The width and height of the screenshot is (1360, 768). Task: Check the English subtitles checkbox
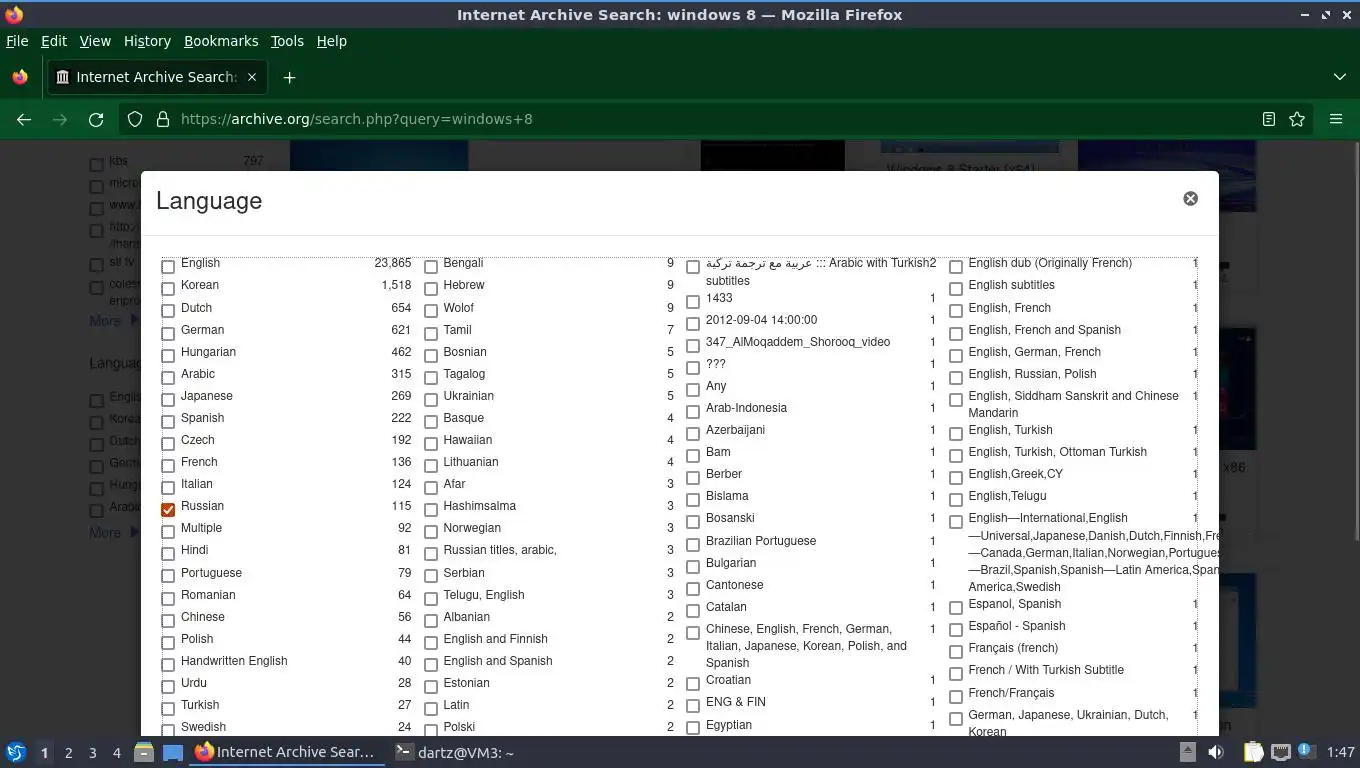pyautogui.click(x=956, y=289)
